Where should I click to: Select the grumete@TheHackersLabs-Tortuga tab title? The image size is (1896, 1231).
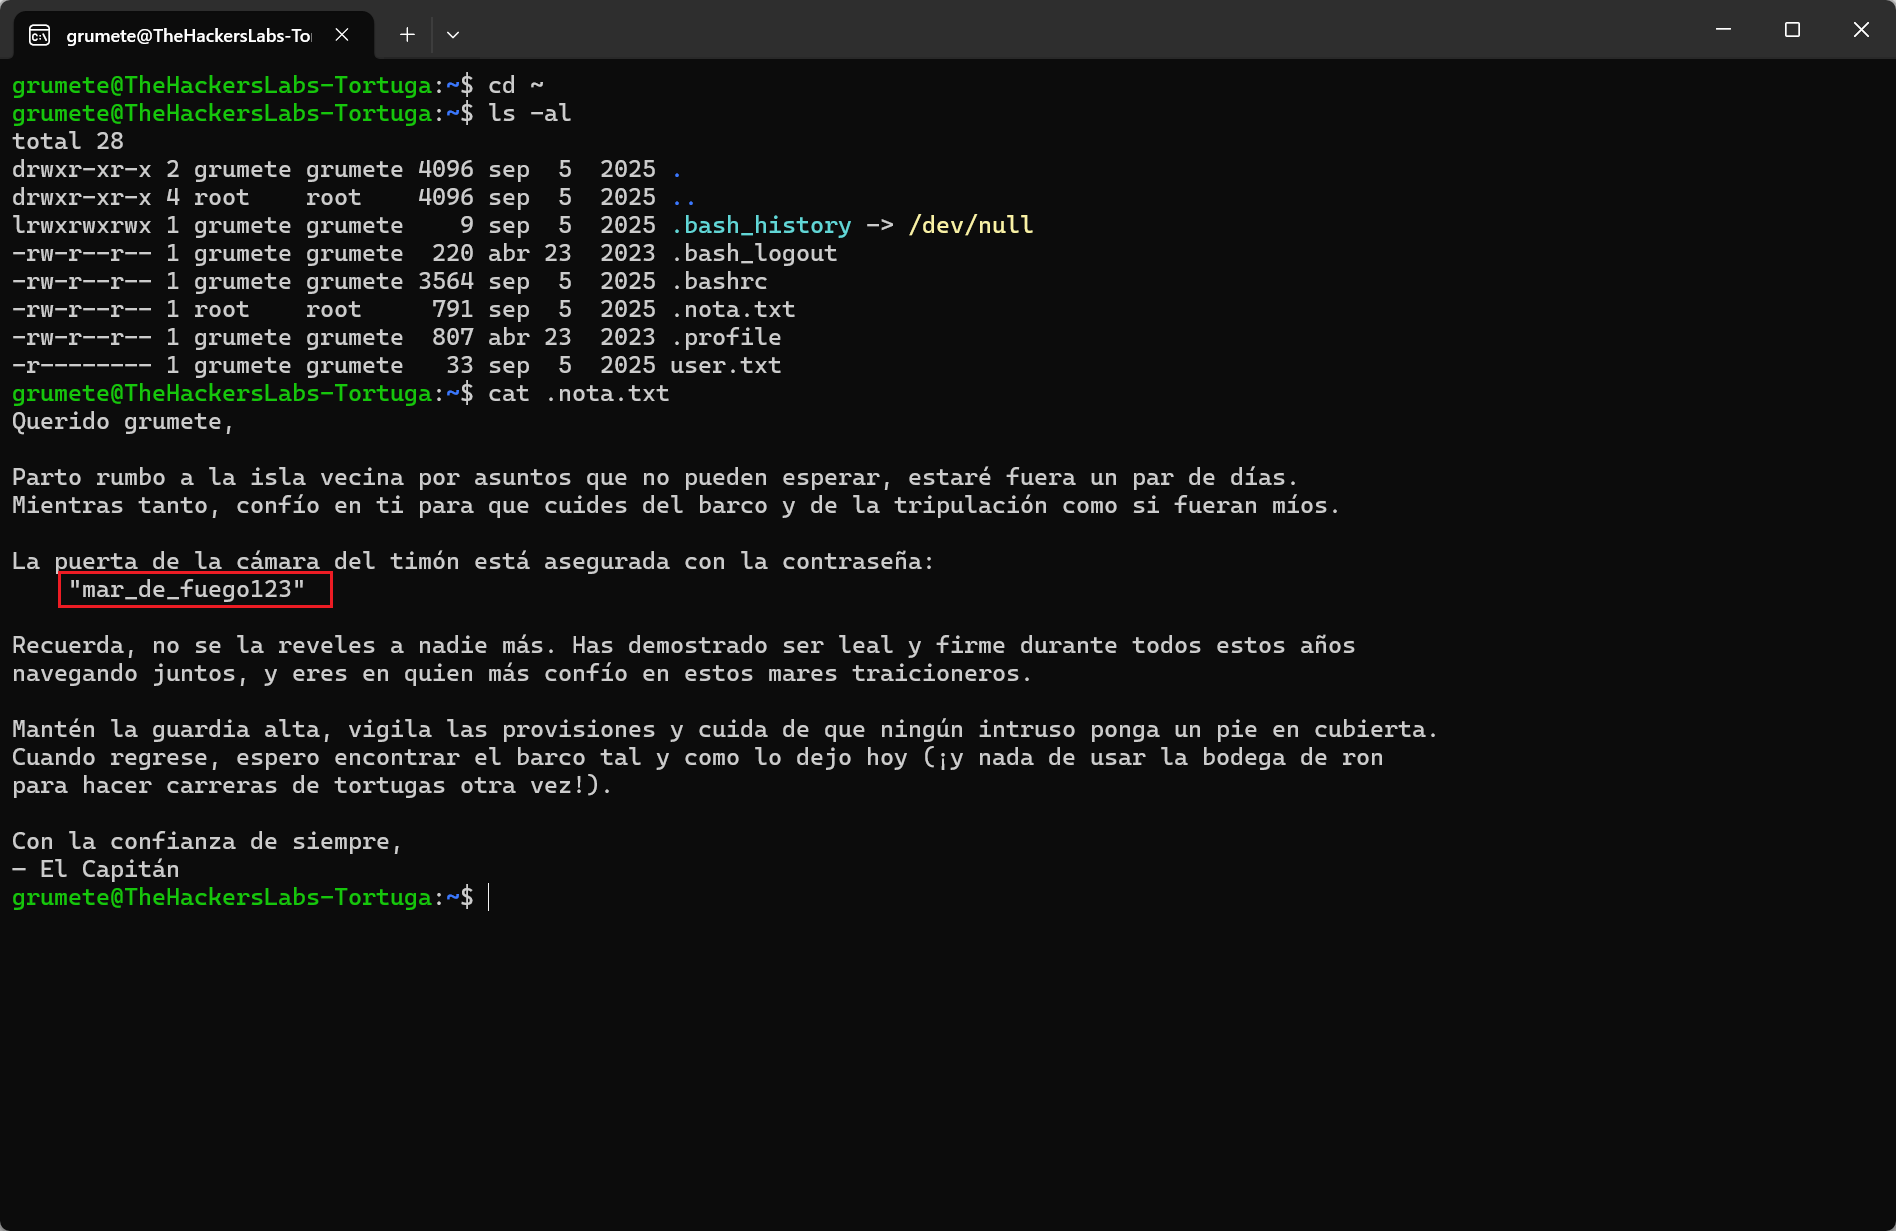click(188, 36)
